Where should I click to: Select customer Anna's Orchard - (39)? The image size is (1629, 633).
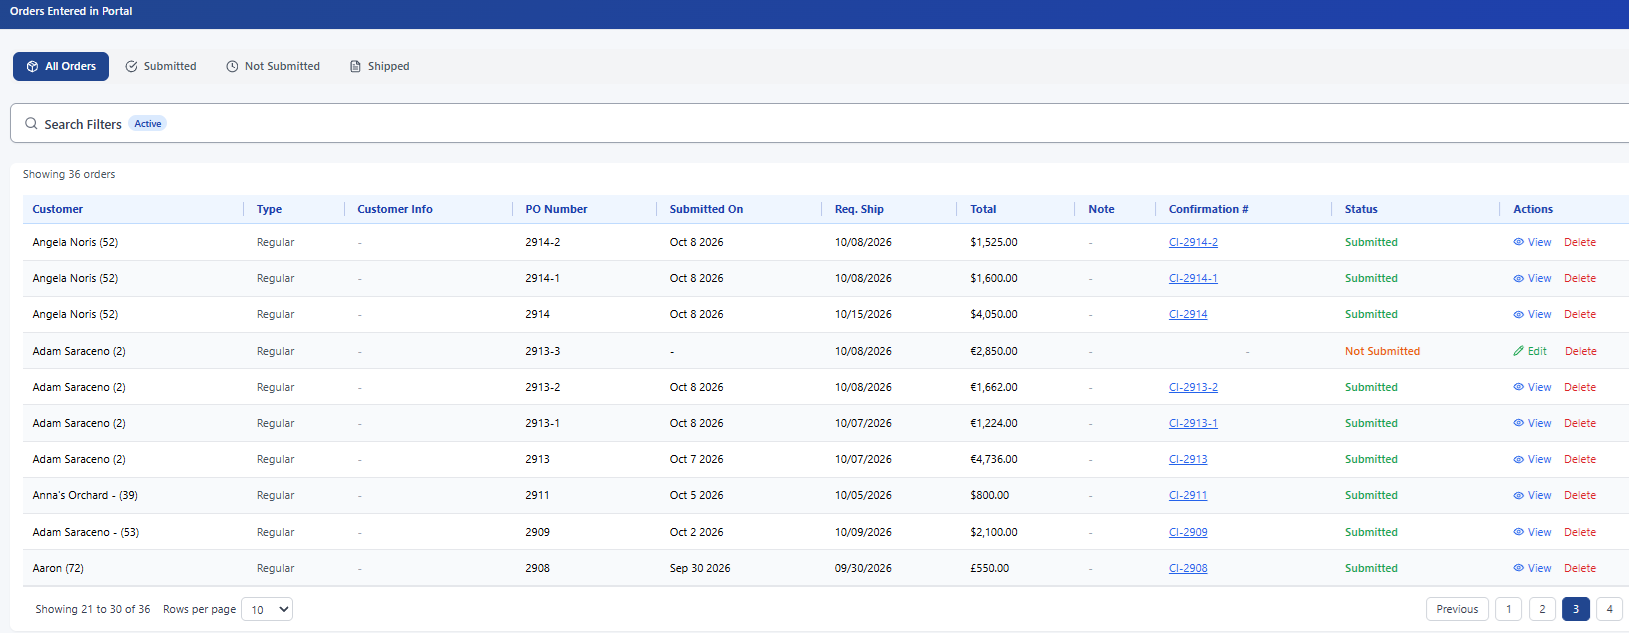point(85,495)
